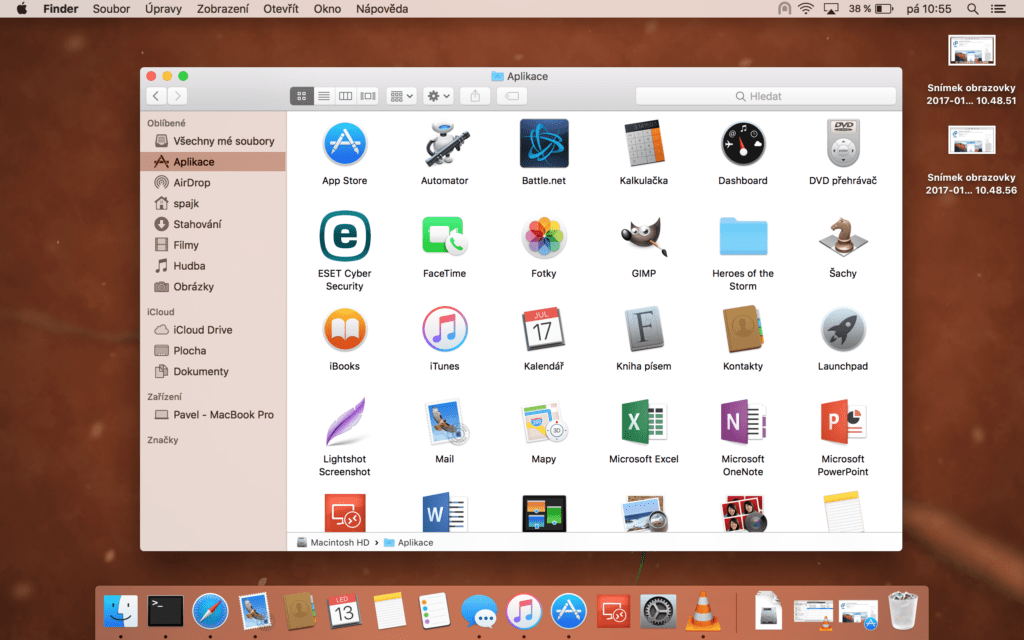Click the Share toolbar button

(475, 96)
